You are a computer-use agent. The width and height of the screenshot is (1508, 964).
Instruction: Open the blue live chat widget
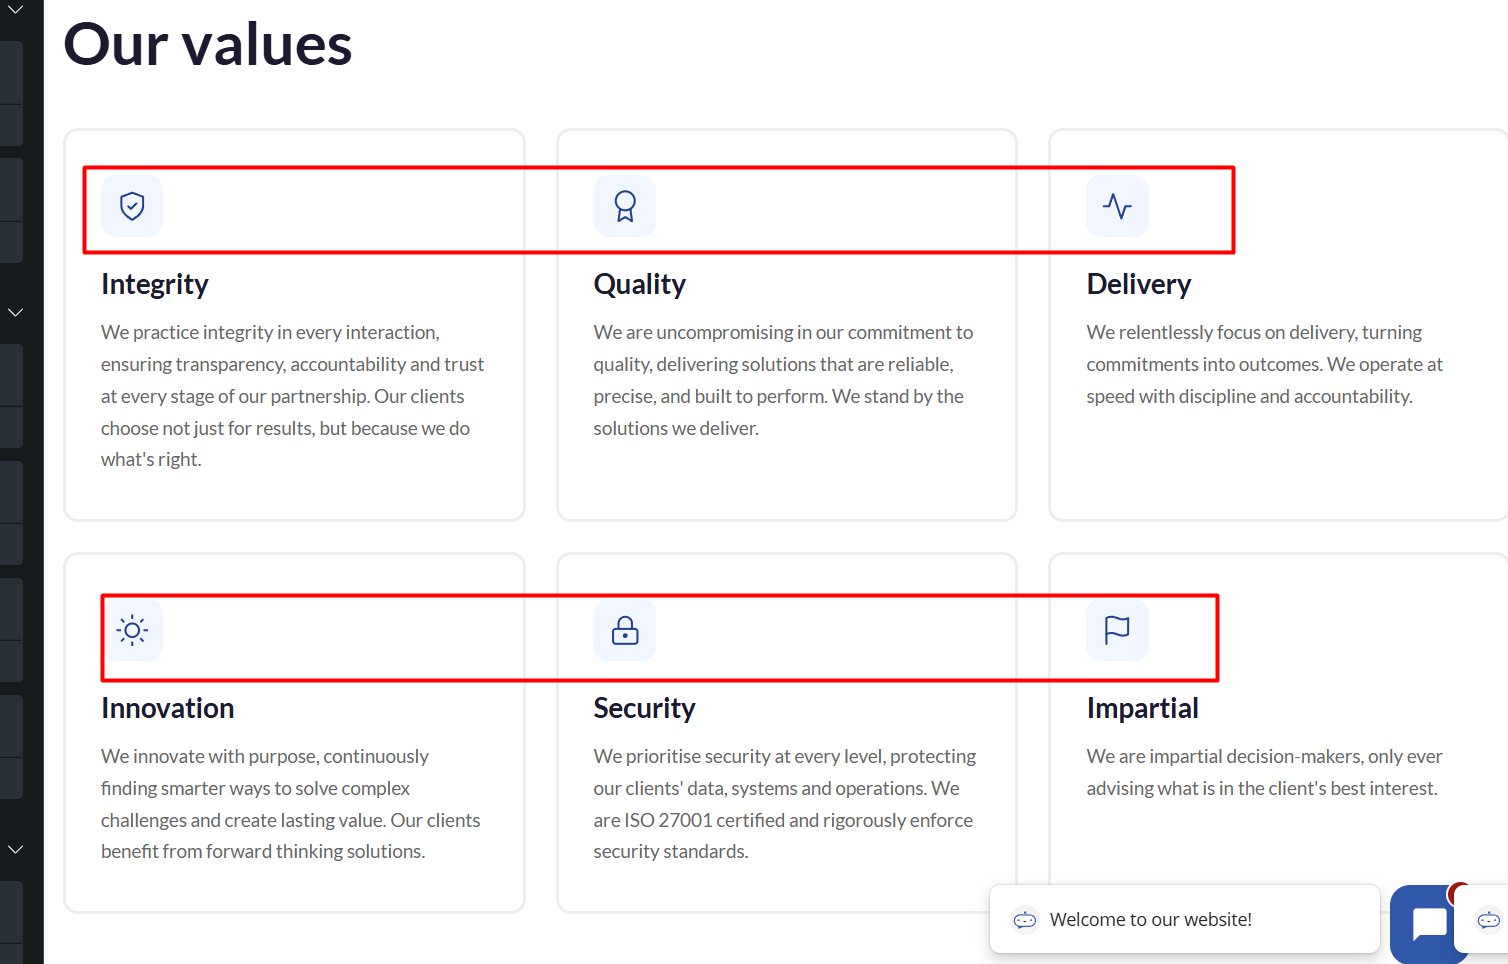pyautogui.click(x=1428, y=924)
